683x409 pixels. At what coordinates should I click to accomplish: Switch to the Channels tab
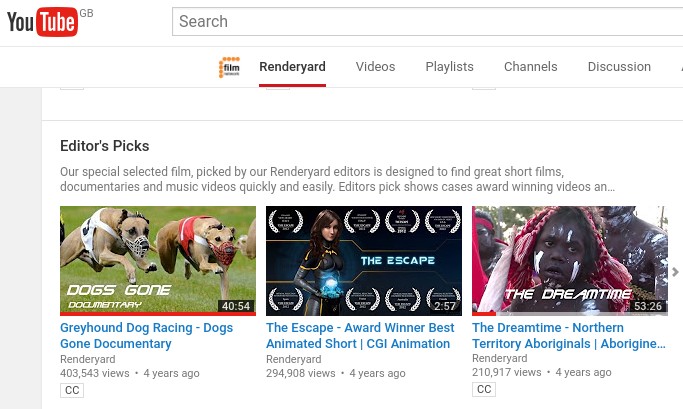click(x=531, y=67)
